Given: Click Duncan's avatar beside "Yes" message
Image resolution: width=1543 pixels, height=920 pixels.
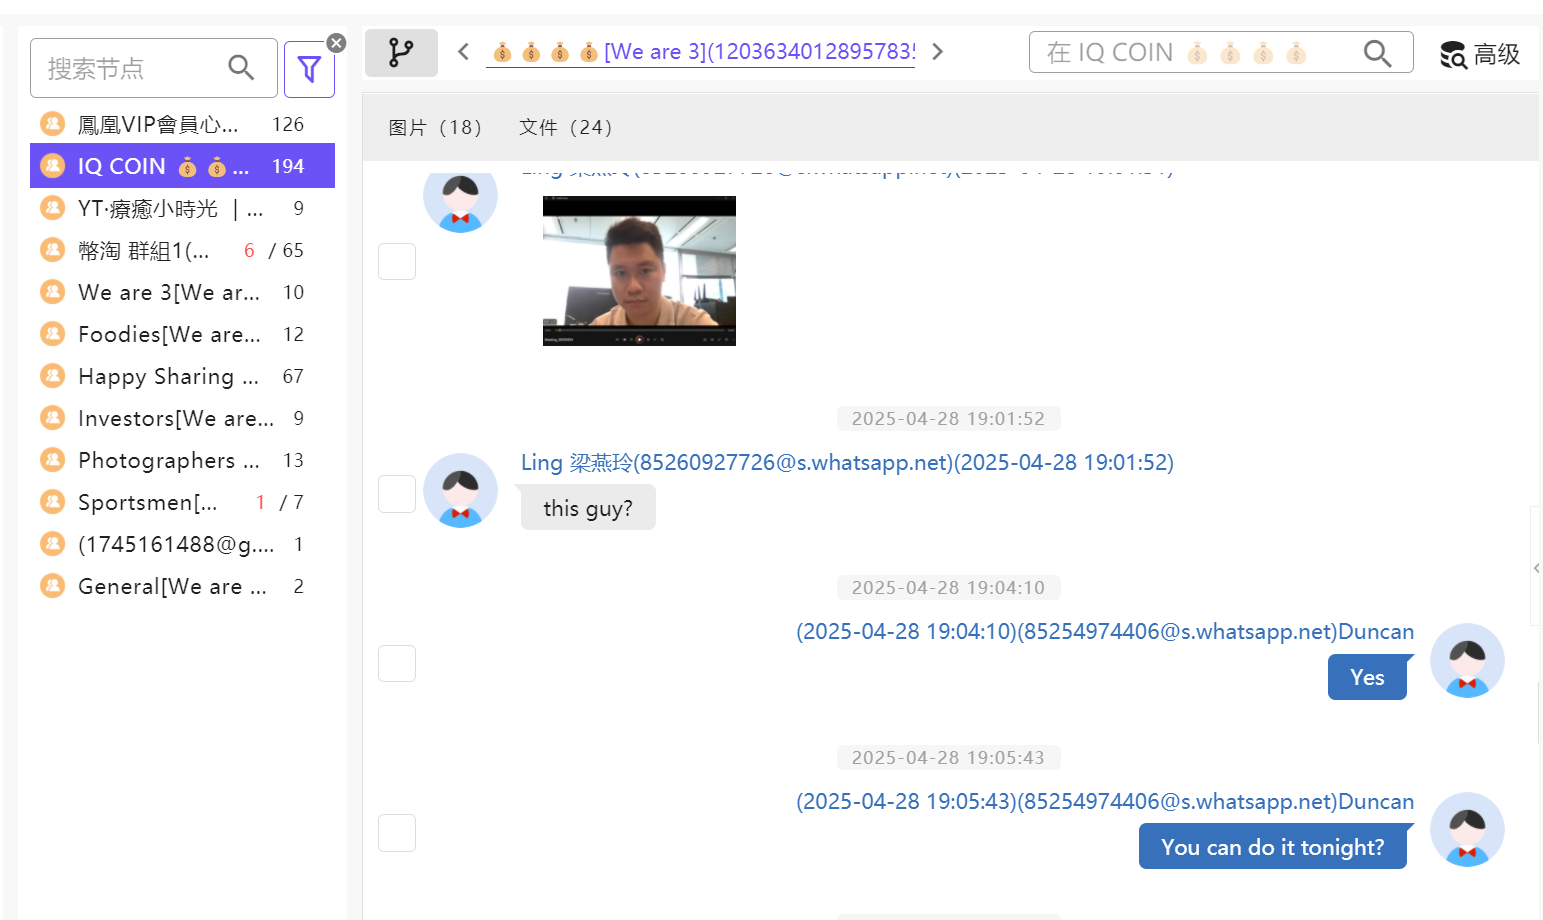Looking at the screenshot, I should [1467, 661].
